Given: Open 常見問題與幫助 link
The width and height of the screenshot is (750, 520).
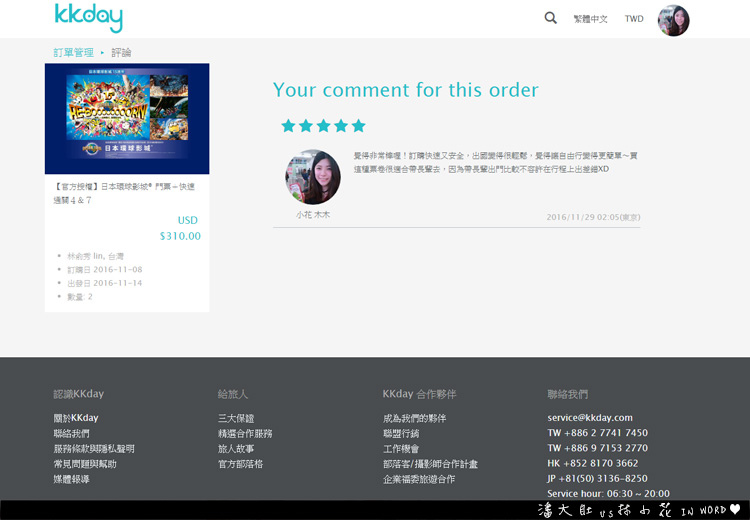Looking at the screenshot, I should pyautogui.click(x=85, y=464).
